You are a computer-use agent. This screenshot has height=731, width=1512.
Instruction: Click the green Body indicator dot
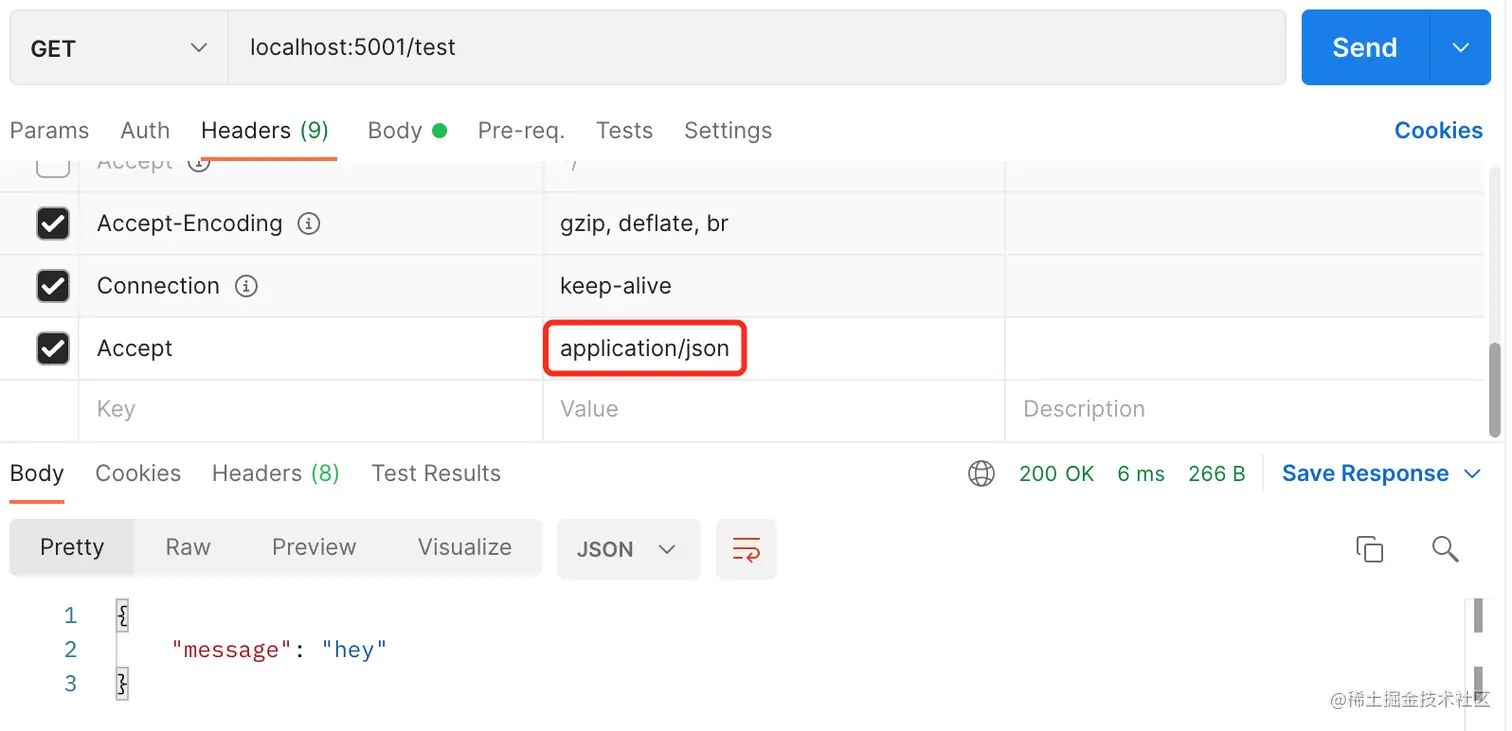[439, 130]
